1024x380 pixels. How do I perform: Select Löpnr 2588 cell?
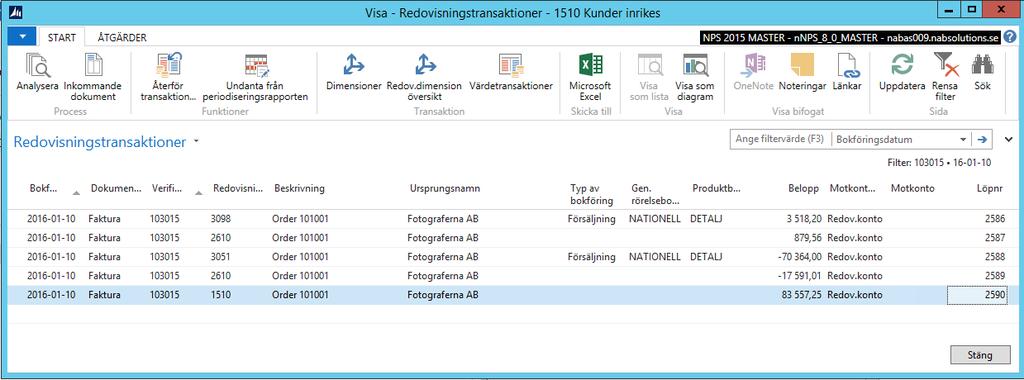[x=995, y=257]
